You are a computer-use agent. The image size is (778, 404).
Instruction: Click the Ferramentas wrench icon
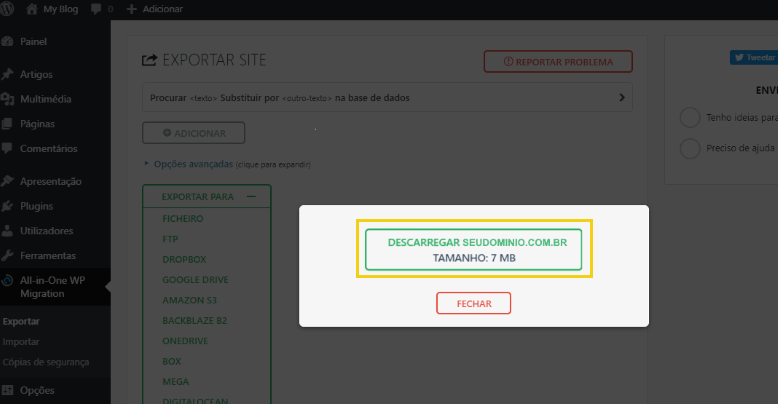tap(7, 256)
